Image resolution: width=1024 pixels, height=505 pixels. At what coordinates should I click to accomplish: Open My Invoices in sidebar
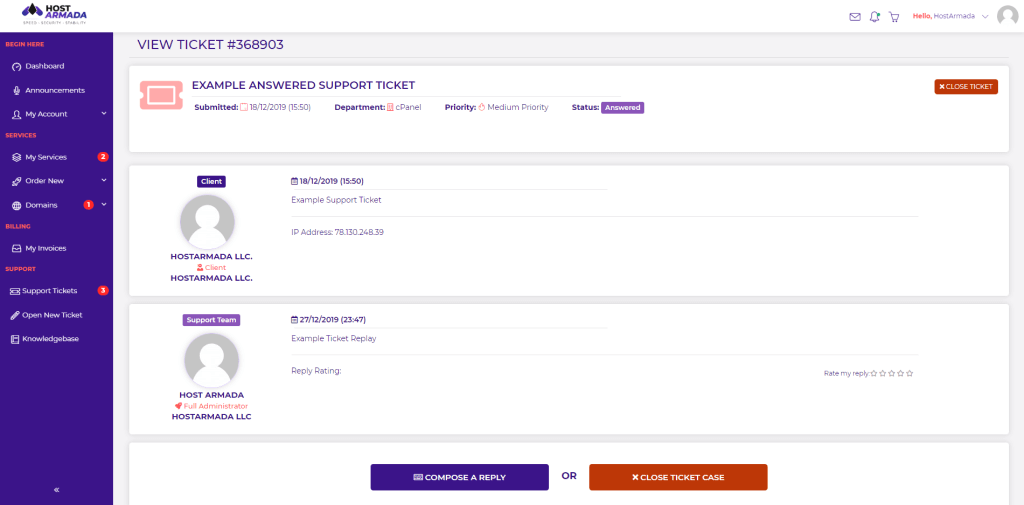(46, 248)
